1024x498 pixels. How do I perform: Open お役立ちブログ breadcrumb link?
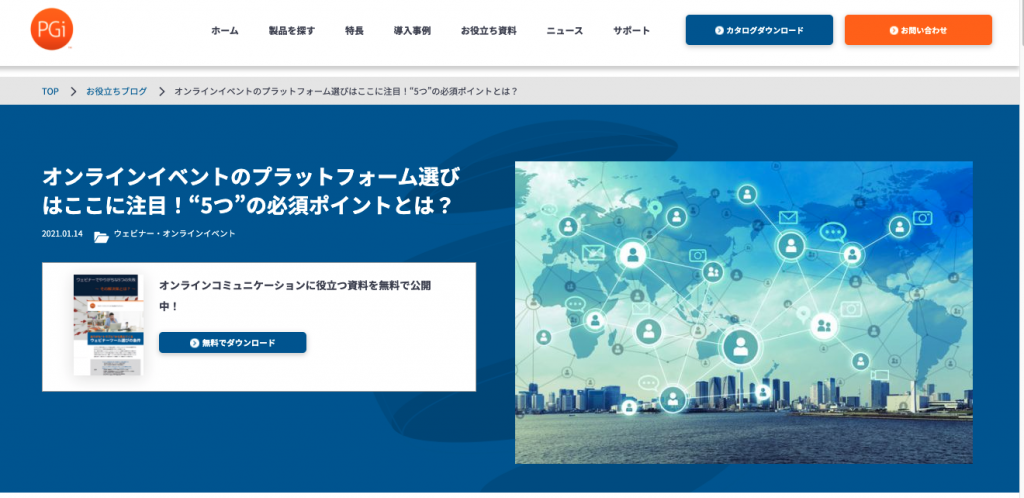click(x=116, y=91)
